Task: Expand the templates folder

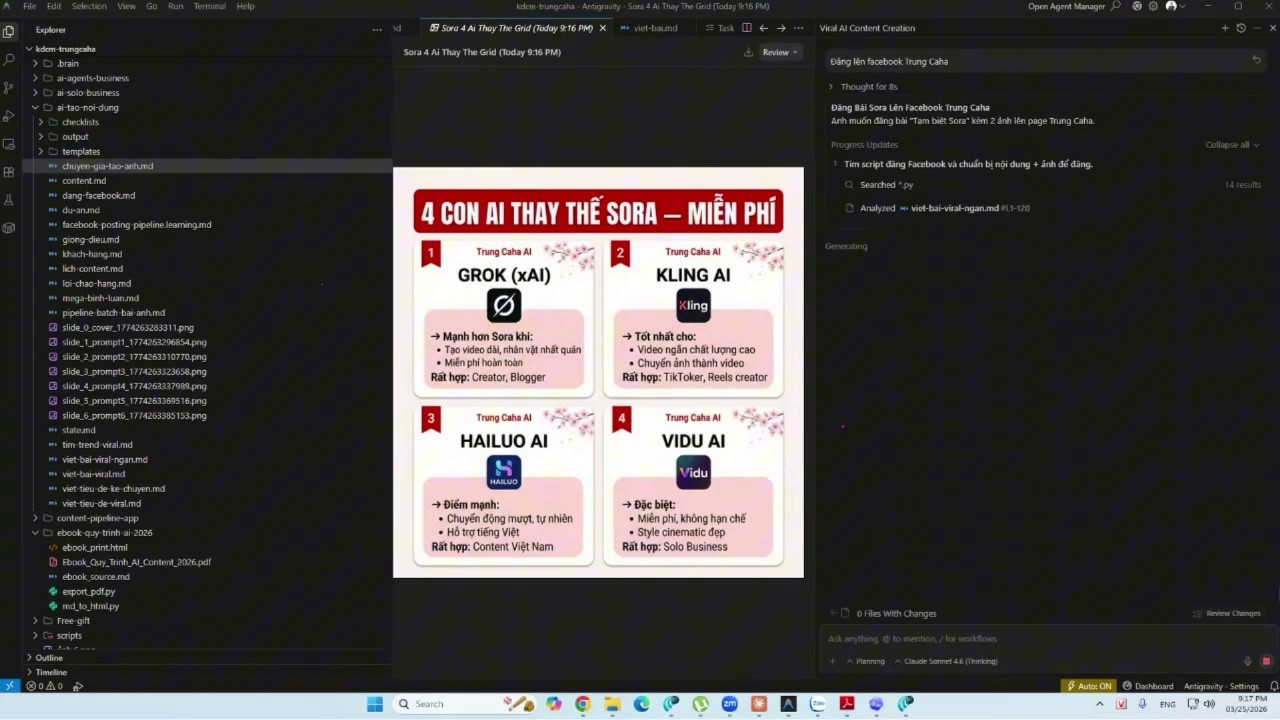Action: [80, 151]
